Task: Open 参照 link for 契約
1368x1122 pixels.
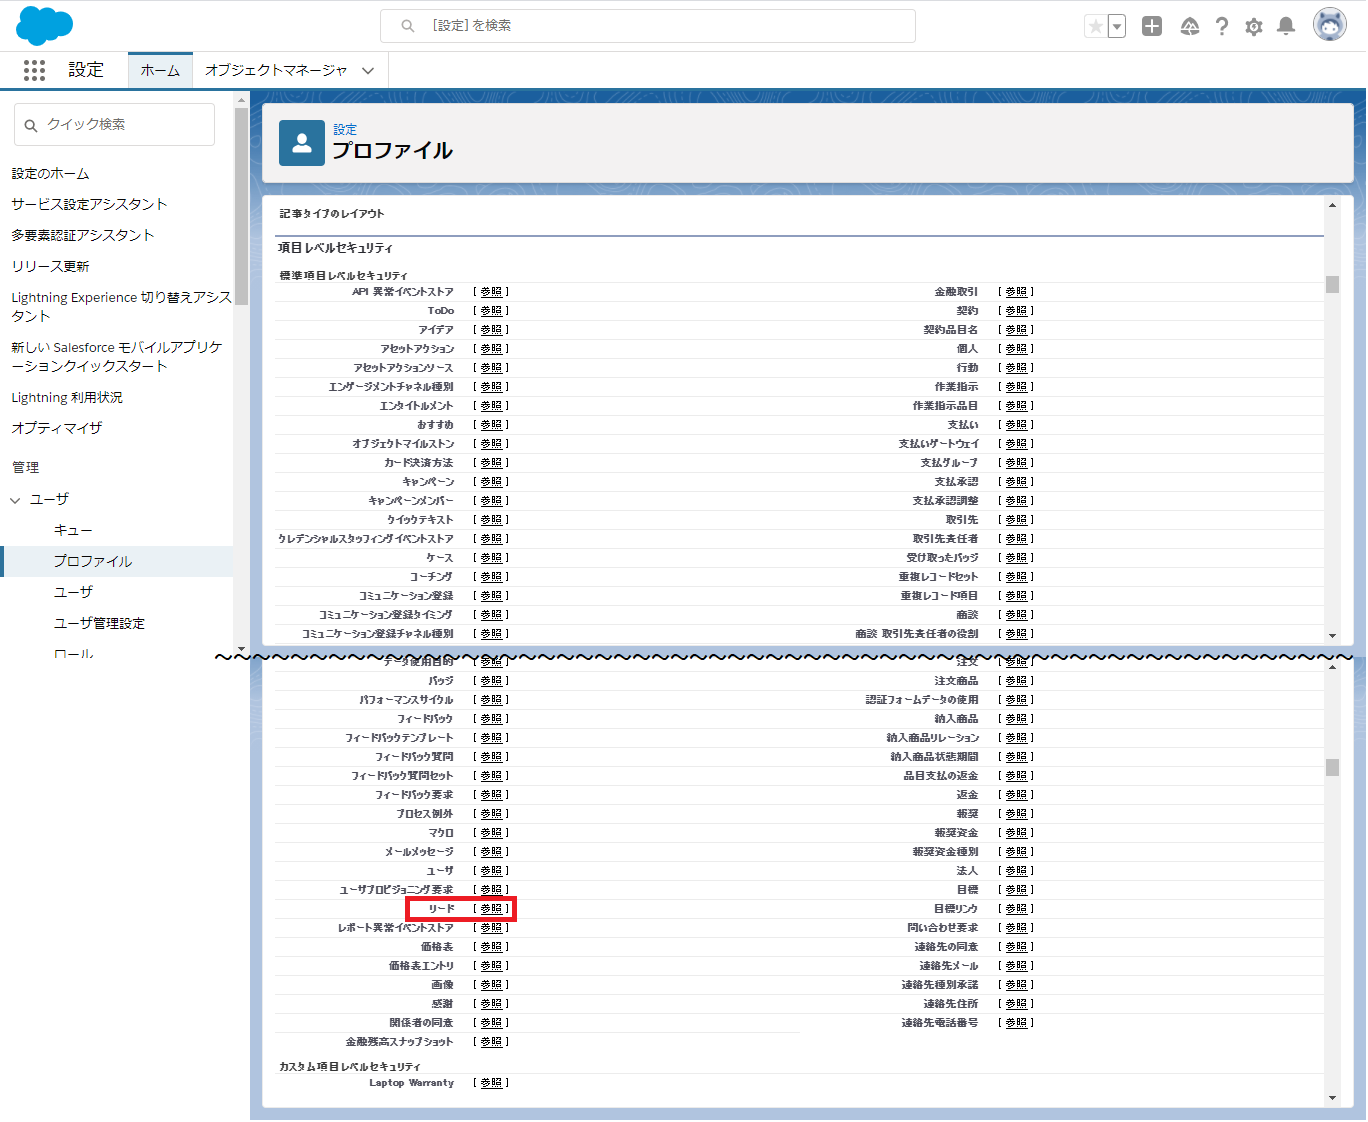Action: (1016, 311)
